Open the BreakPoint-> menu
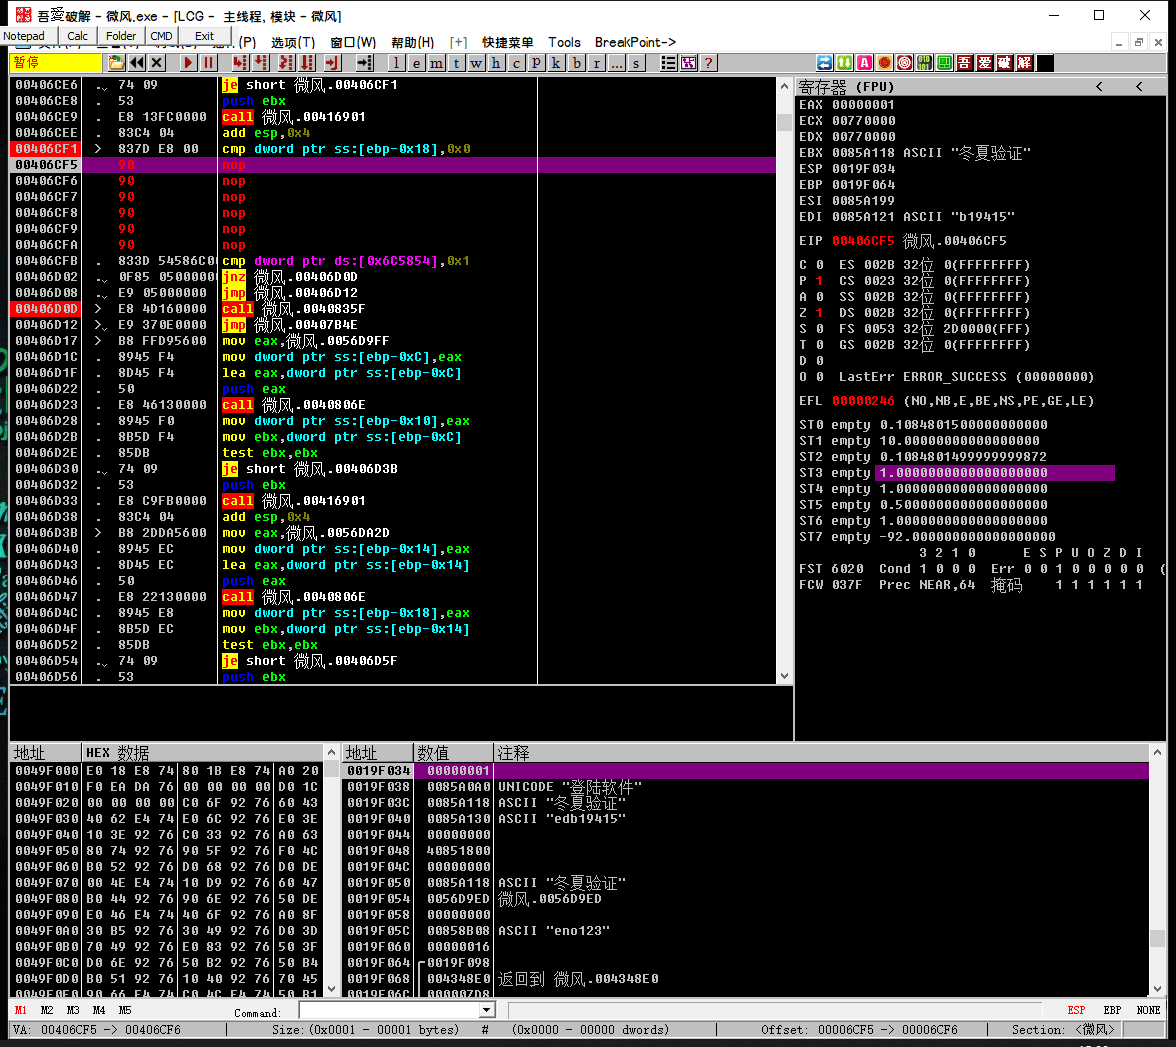The height and width of the screenshot is (1047, 1176). point(635,43)
